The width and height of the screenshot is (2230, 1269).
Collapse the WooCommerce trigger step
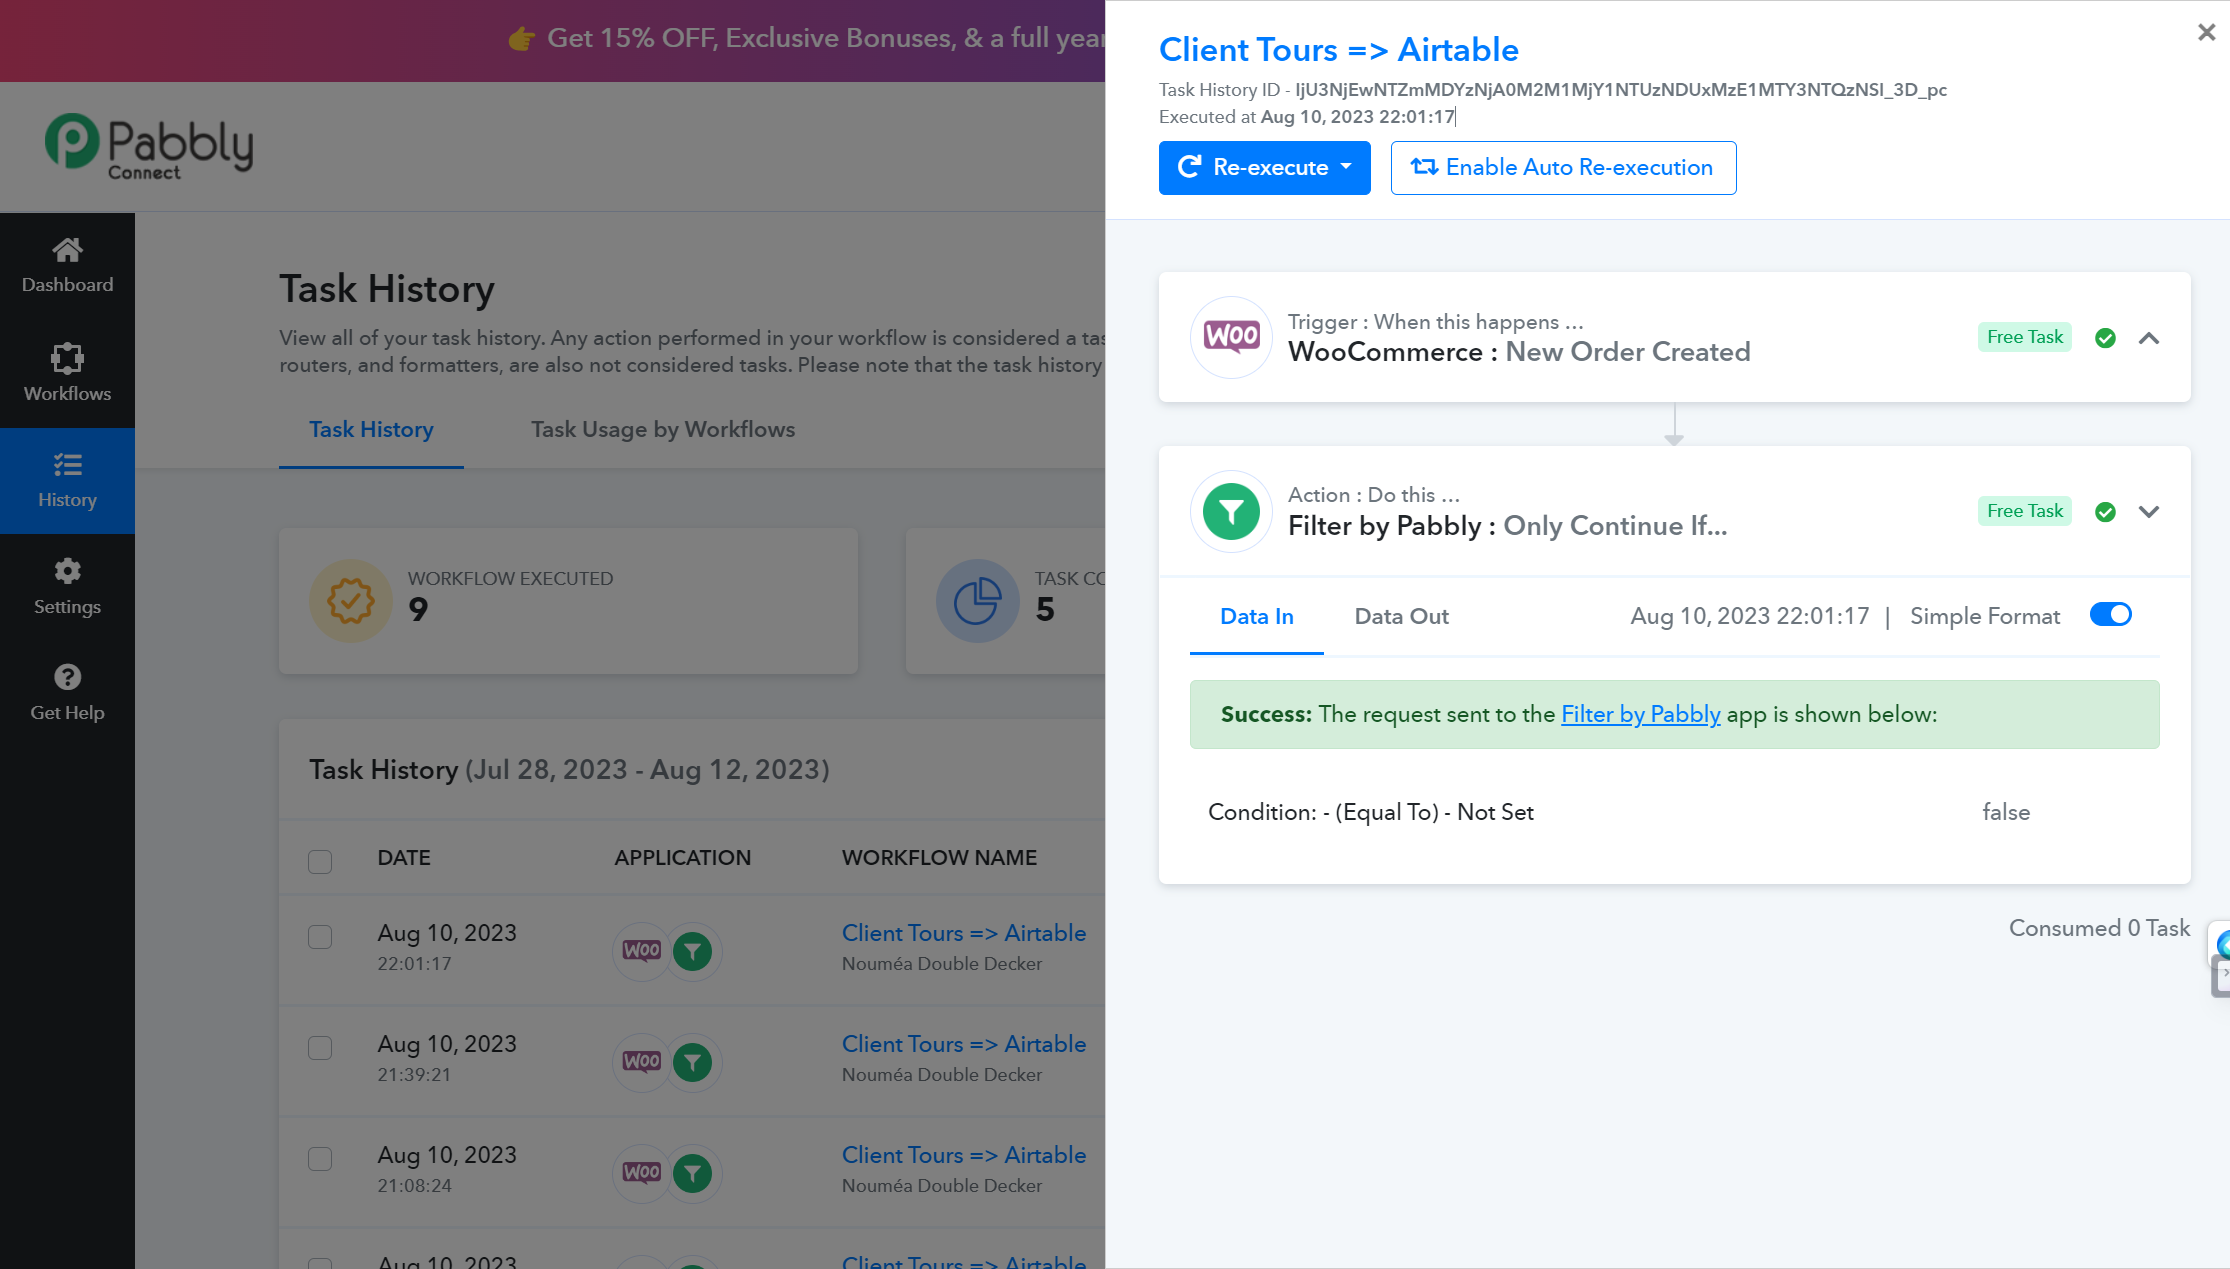[x=2149, y=339]
